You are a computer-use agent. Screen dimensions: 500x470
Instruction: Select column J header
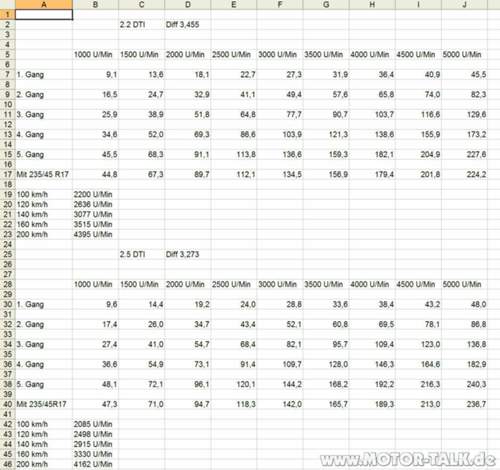pos(464,4)
